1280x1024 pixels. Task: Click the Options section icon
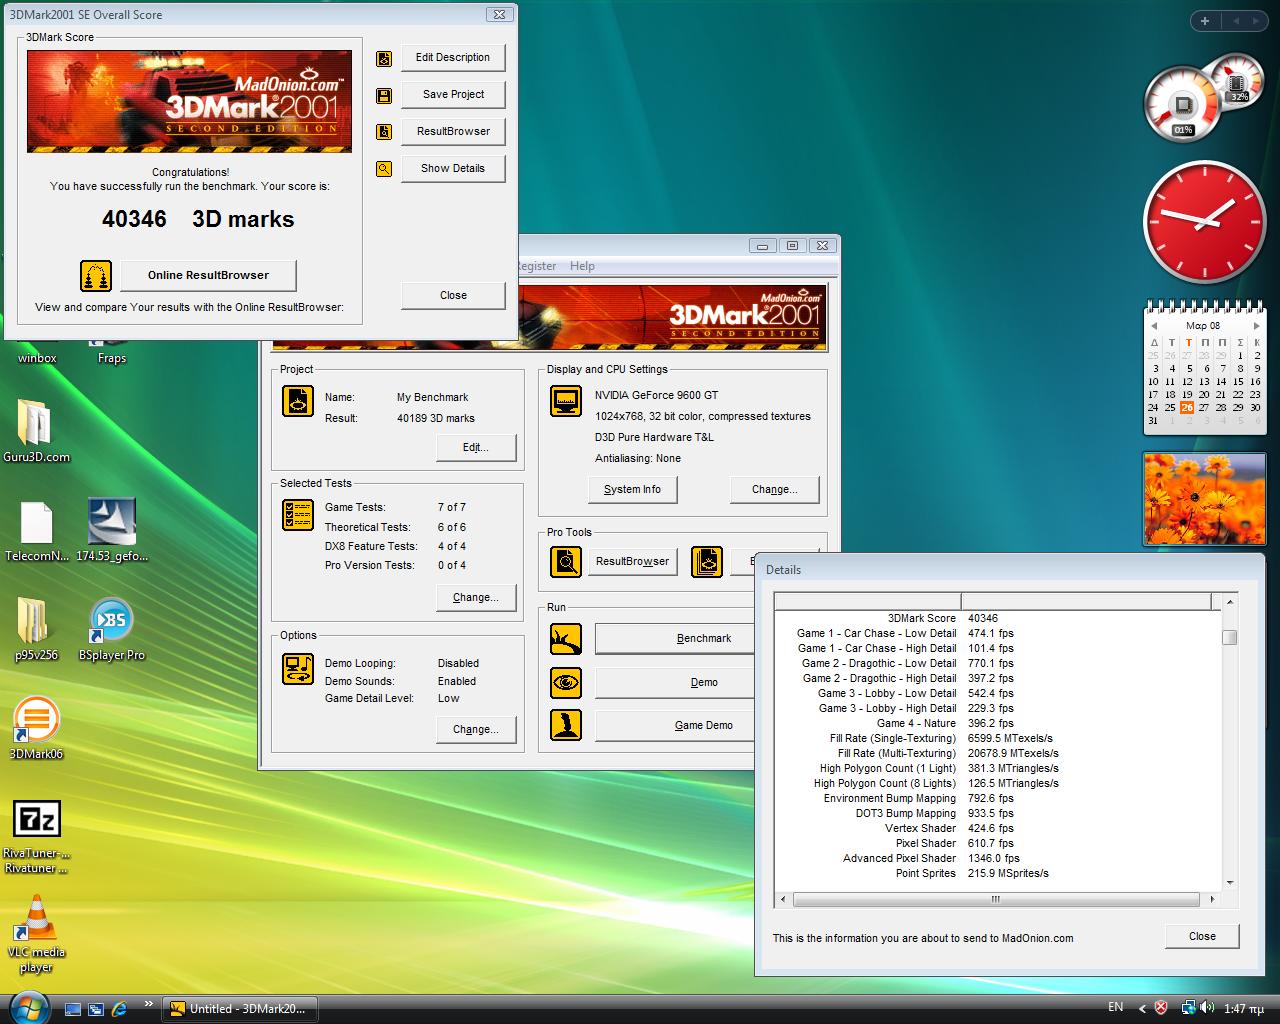(x=298, y=668)
